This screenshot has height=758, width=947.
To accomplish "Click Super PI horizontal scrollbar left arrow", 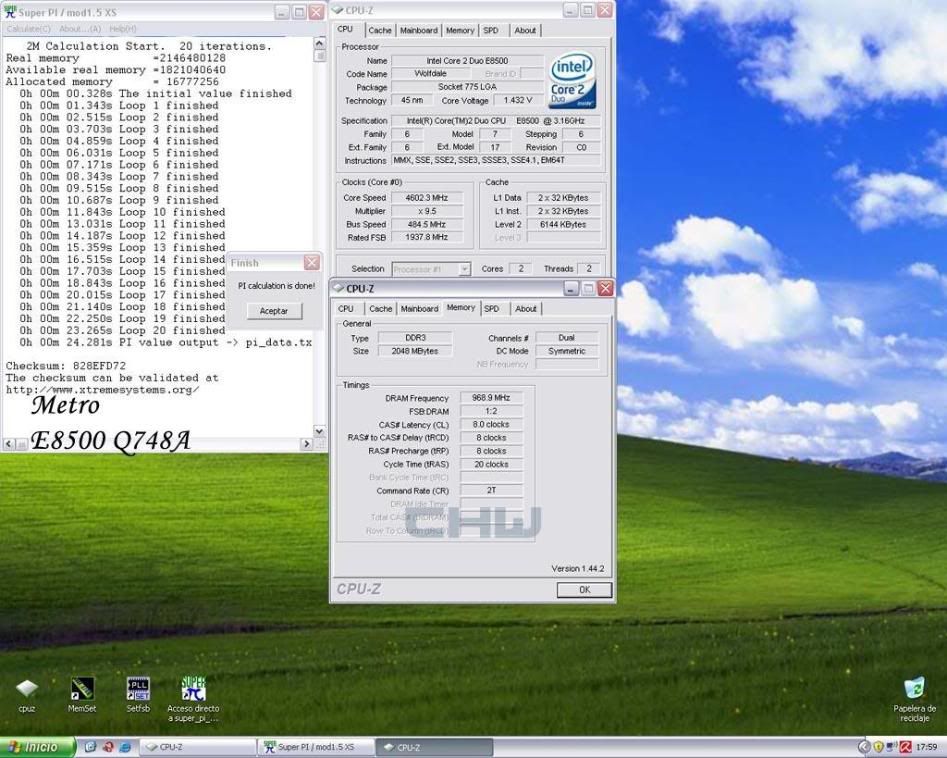I will 8,444.
